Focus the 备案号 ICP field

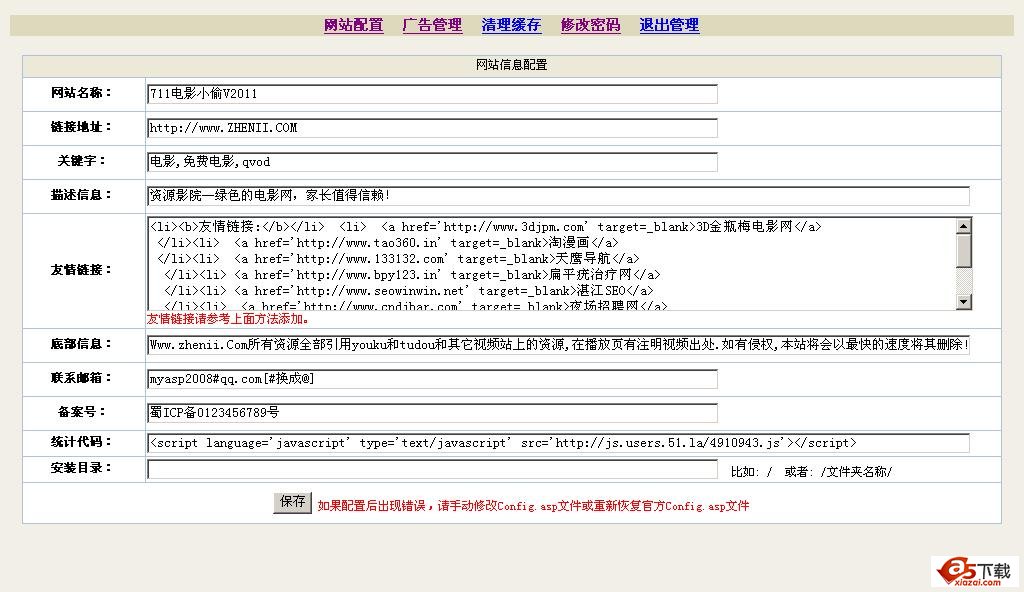pyautogui.click(x=432, y=413)
